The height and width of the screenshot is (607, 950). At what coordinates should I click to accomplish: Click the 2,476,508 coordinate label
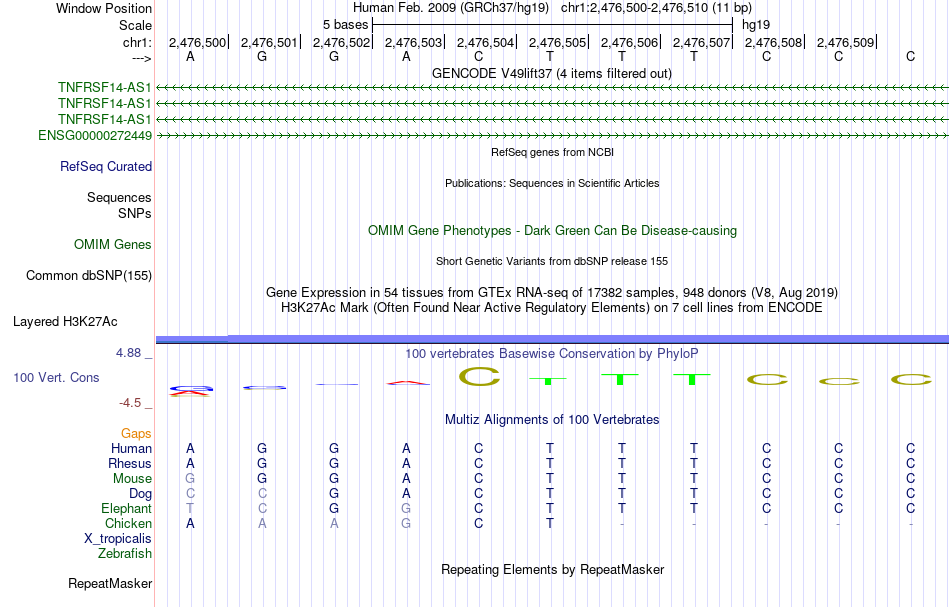click(773, 42)
